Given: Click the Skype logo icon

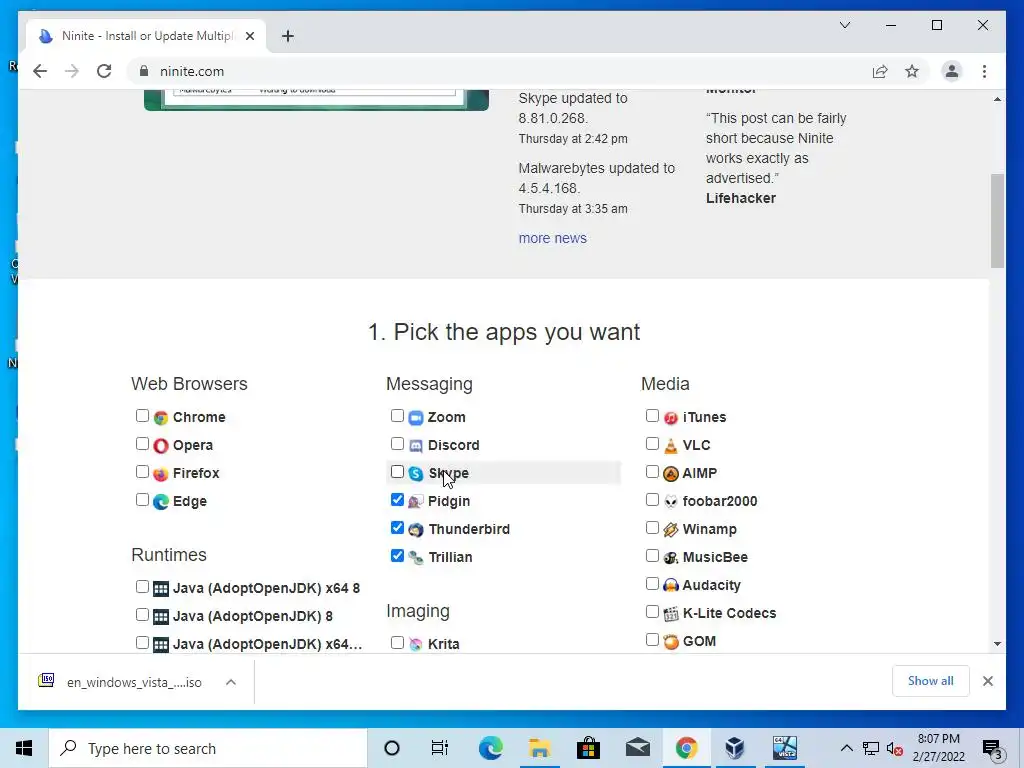Looking at the screenshot, I should pos(416,473).
